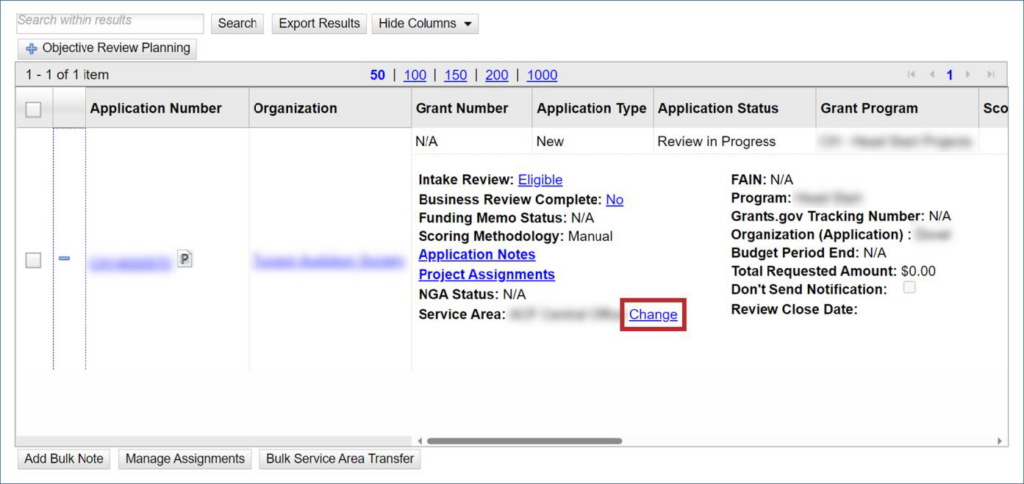Sort by Application Status column header
The height and width of the screenshot is (484, 1024).
pos(717,108)
